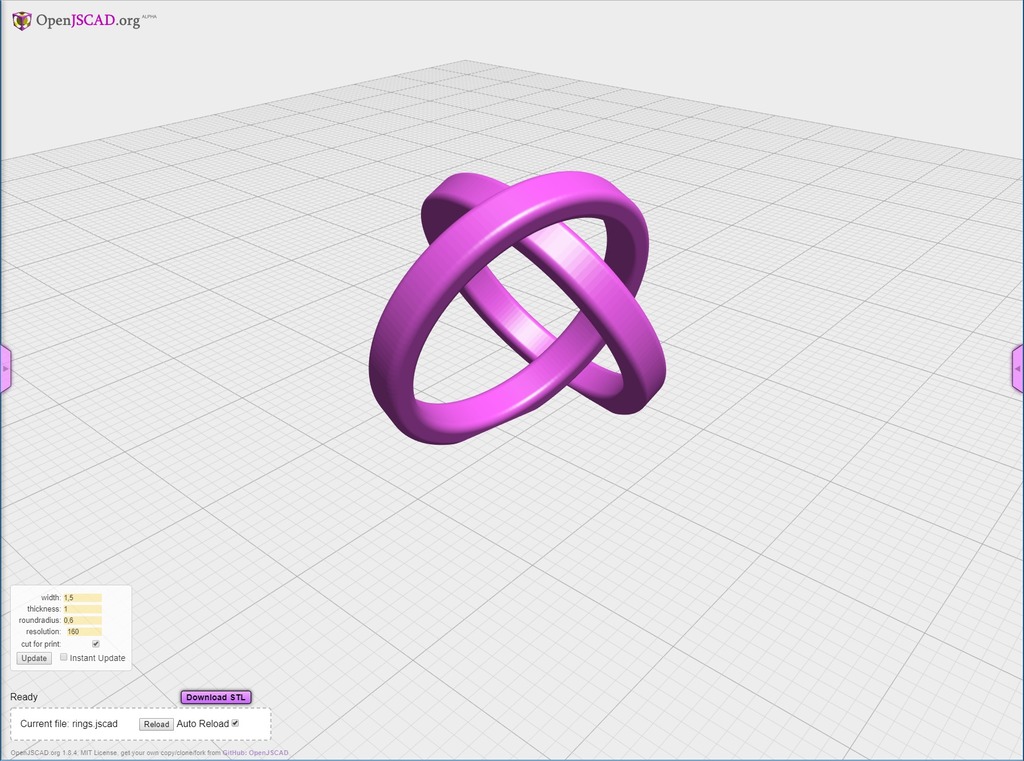This screenshot has width=1024, height=761.
Task: Expand the left side panel arrow
Action: pos(5,369)
